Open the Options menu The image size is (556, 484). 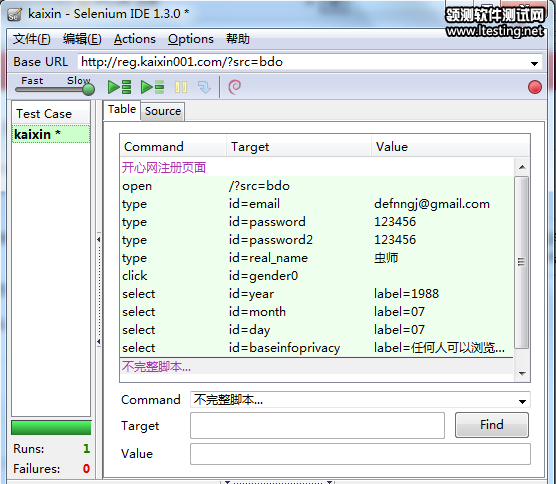coord(191,39)
